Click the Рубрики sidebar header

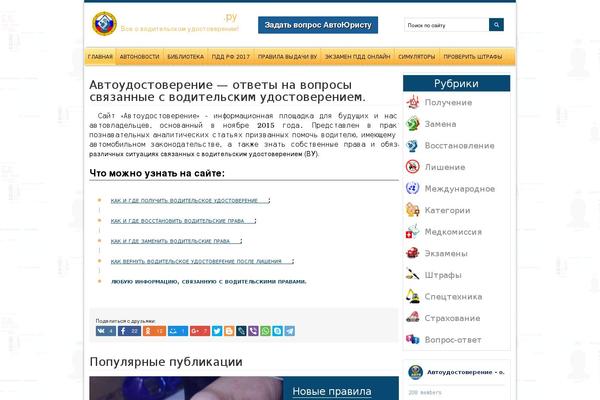[x=456, y=83]
